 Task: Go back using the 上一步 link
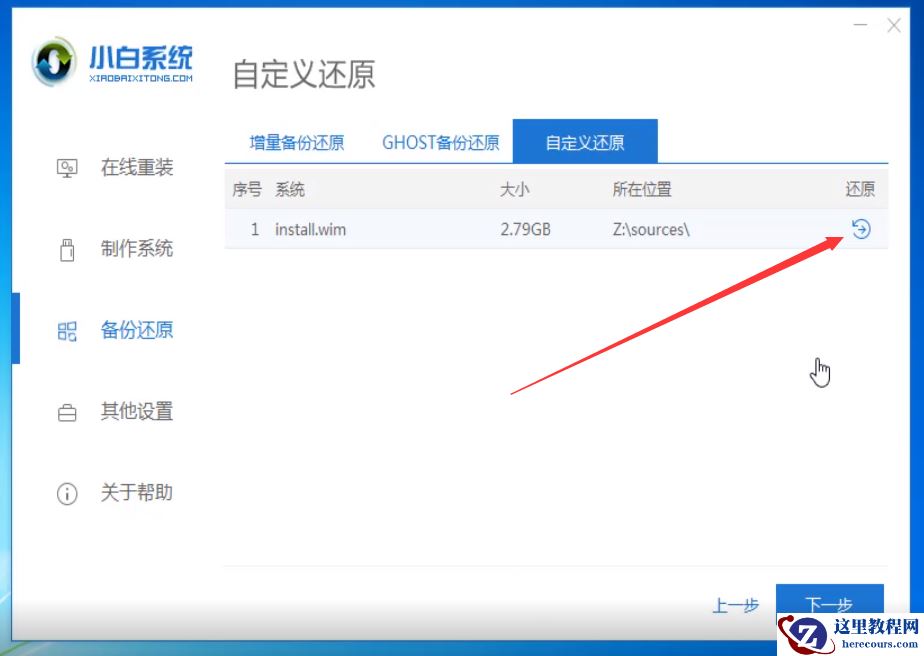click(x=736, y=605)
